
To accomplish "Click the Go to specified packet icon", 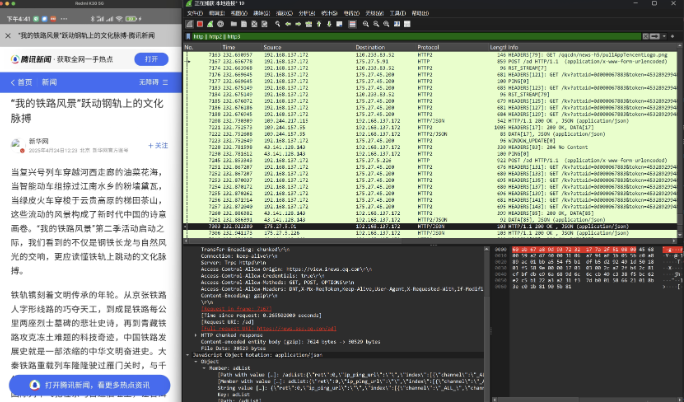I will point(309,24).
